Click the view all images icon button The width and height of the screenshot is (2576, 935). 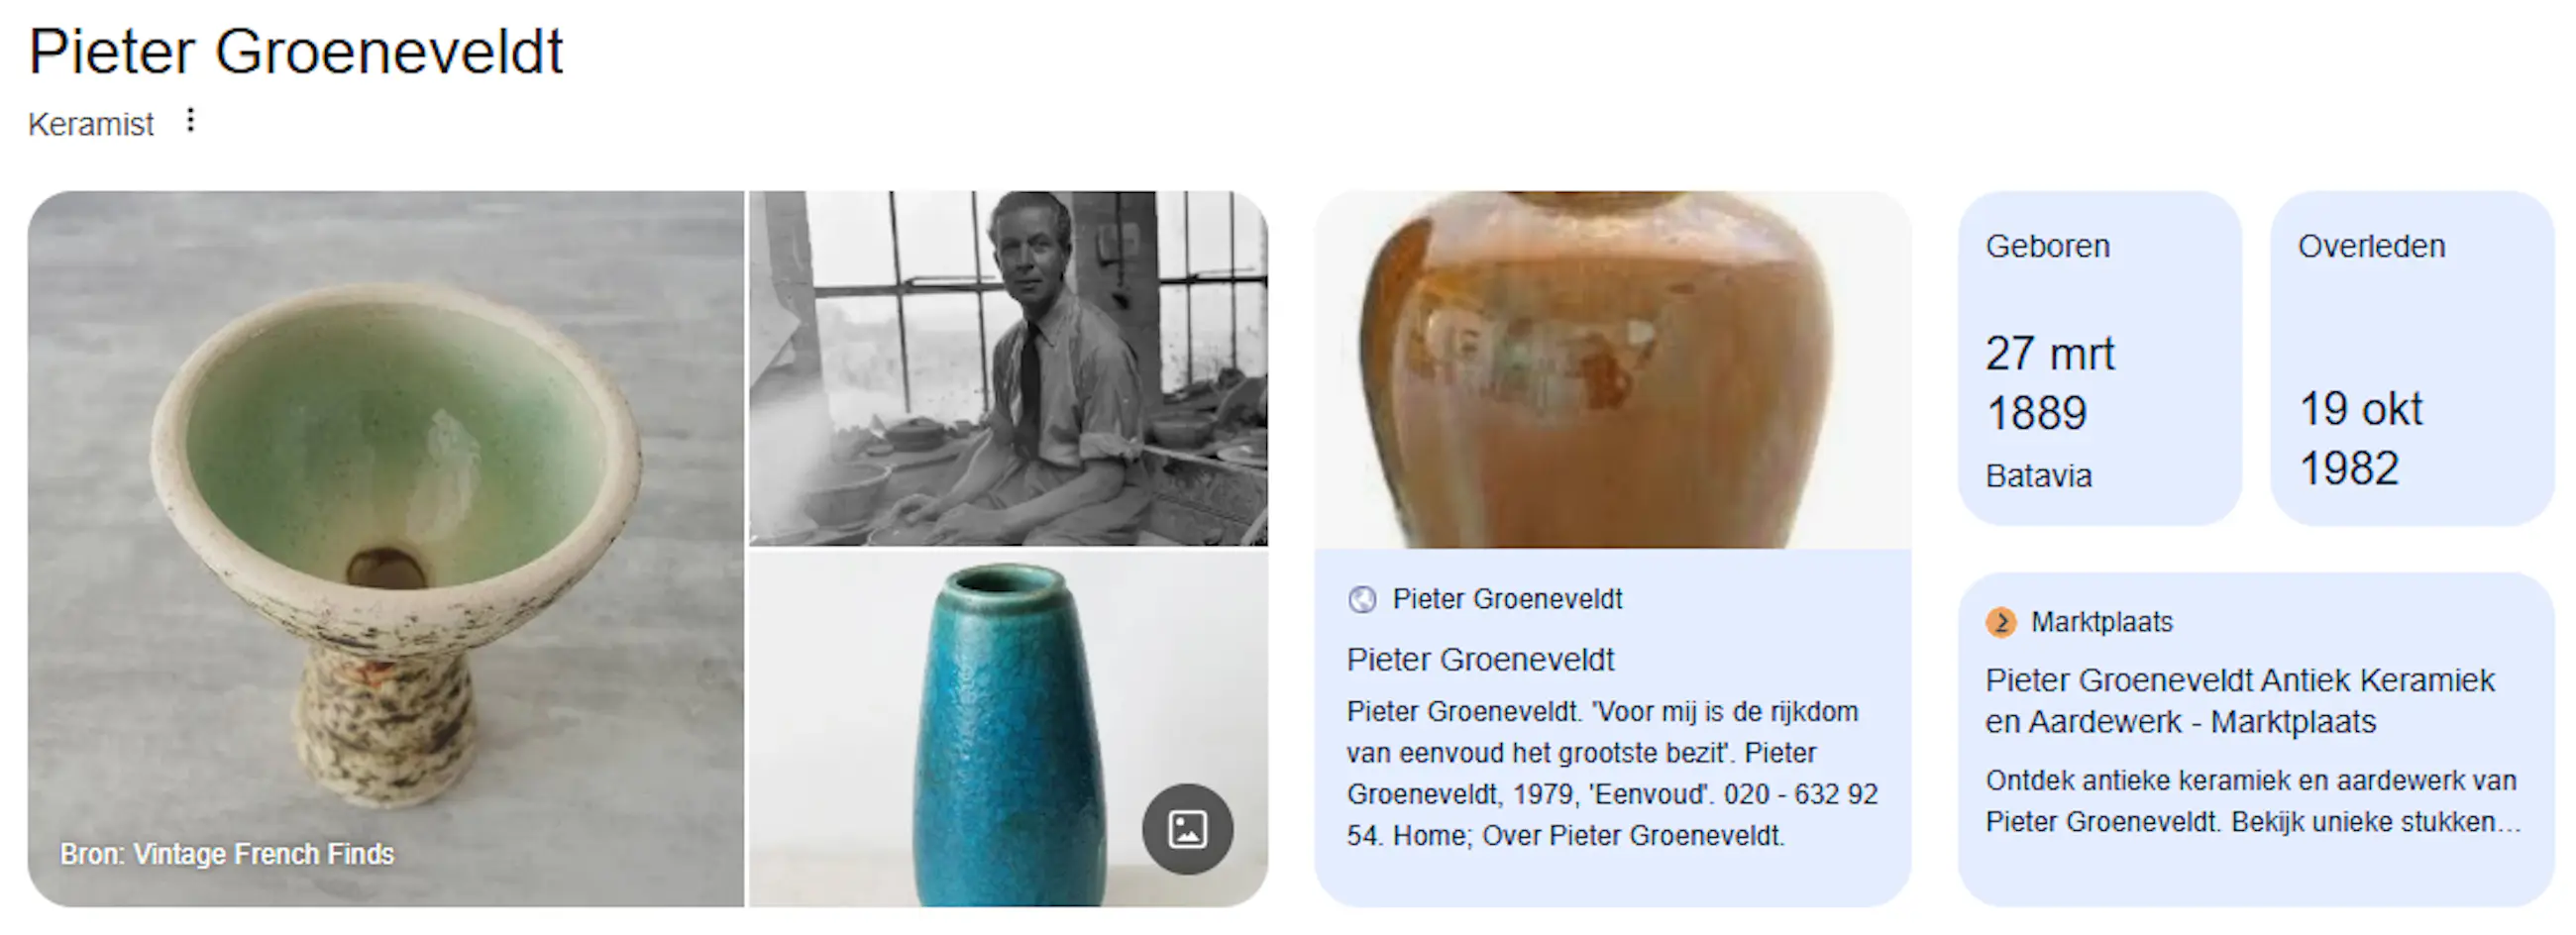click(1187, 829)
